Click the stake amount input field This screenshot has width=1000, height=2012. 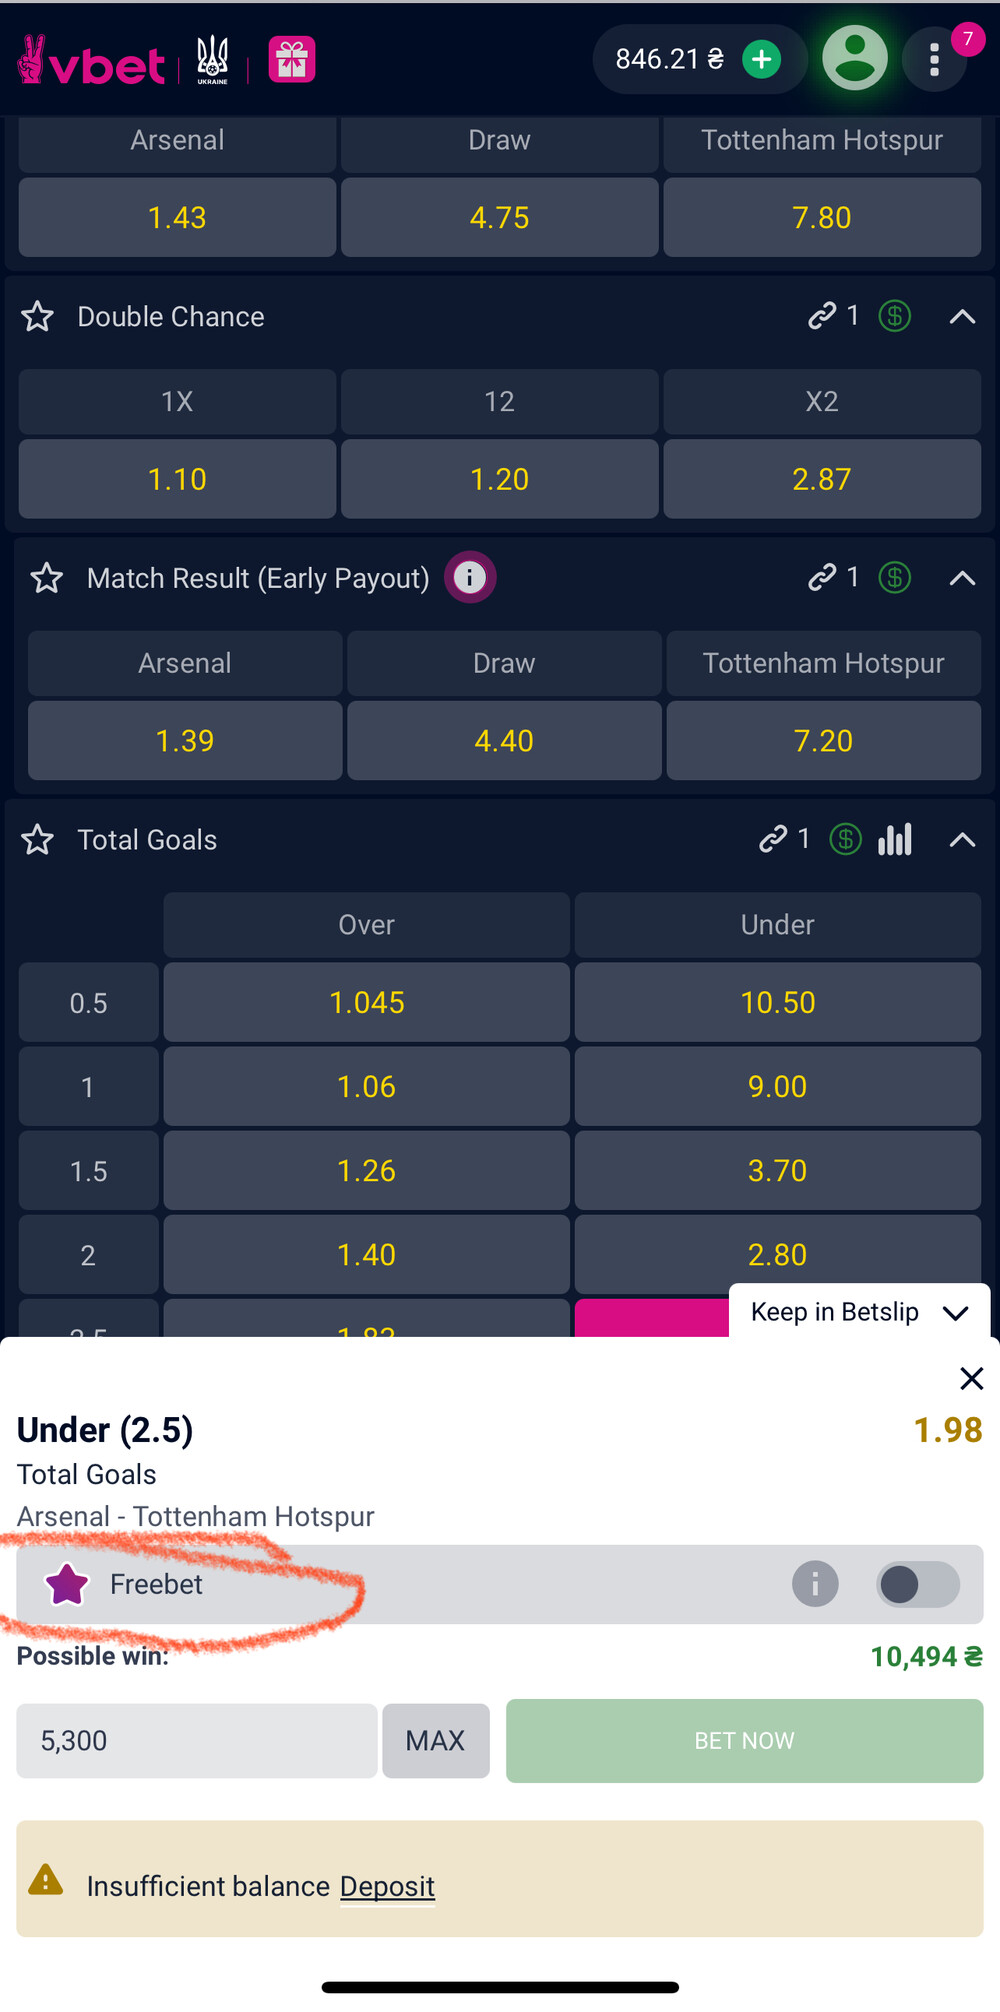click(196, 1741)
